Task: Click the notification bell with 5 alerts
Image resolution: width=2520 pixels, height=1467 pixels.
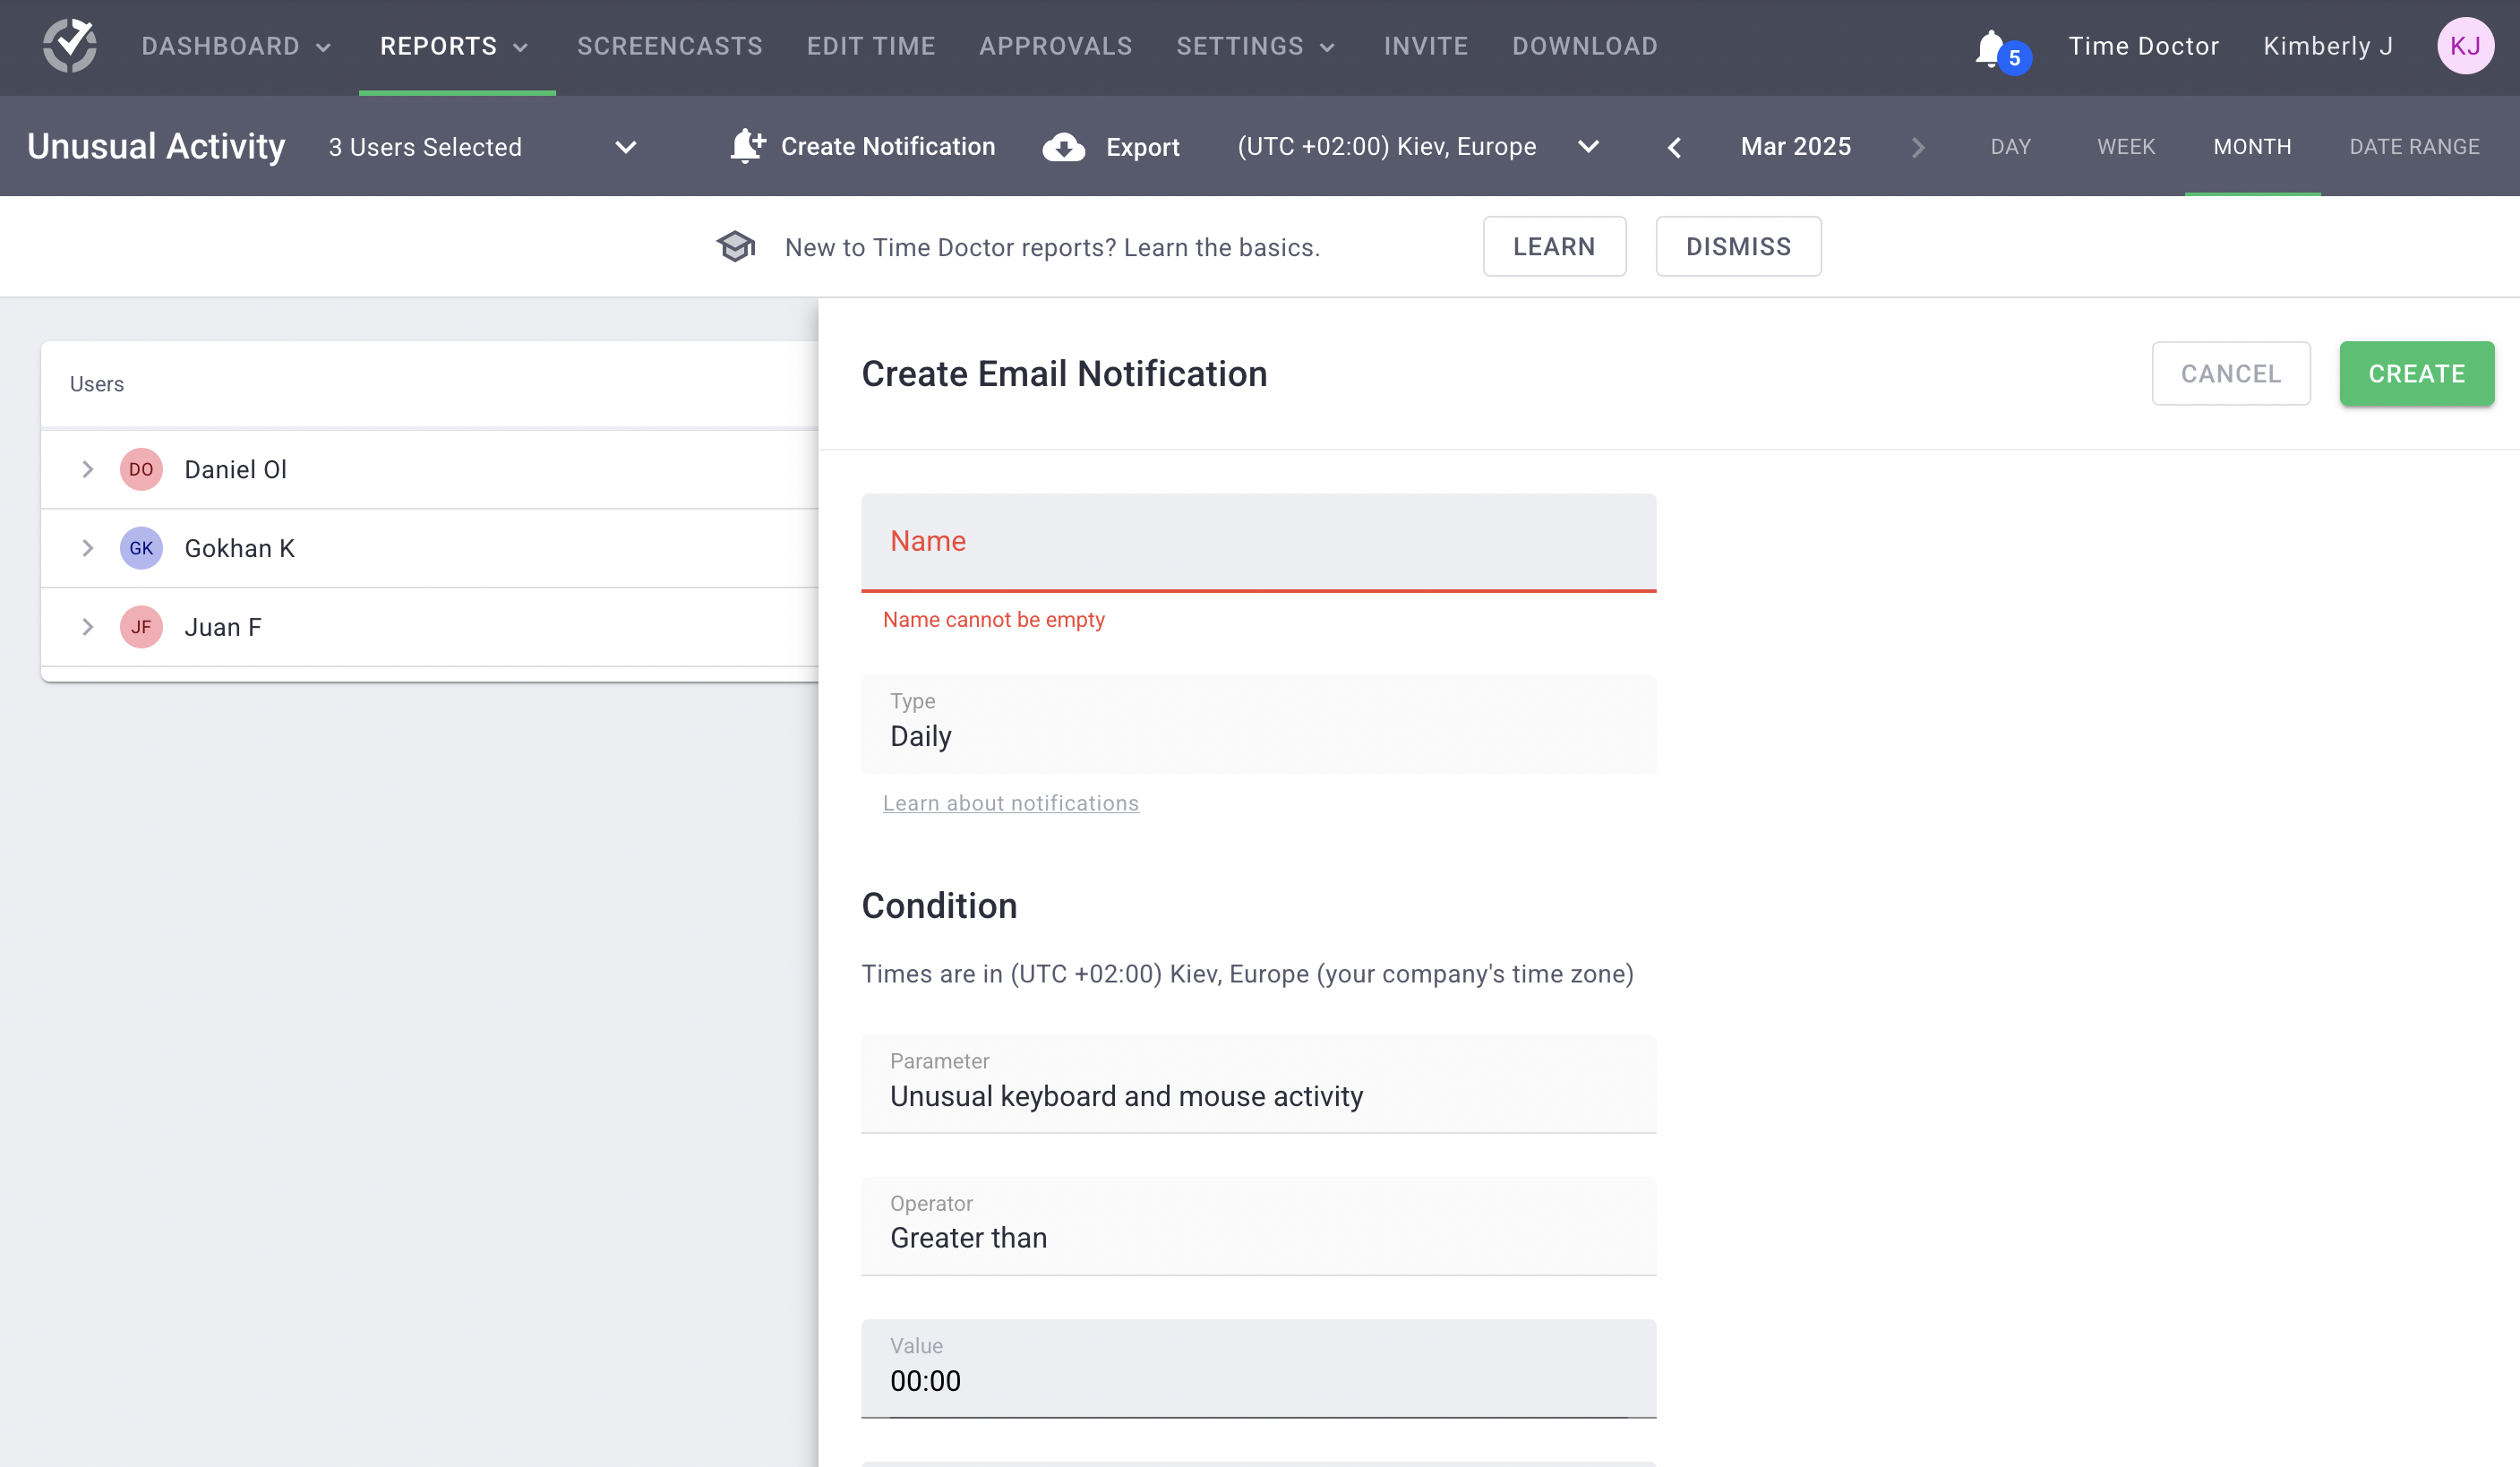Action: [x=1994, y=46]
